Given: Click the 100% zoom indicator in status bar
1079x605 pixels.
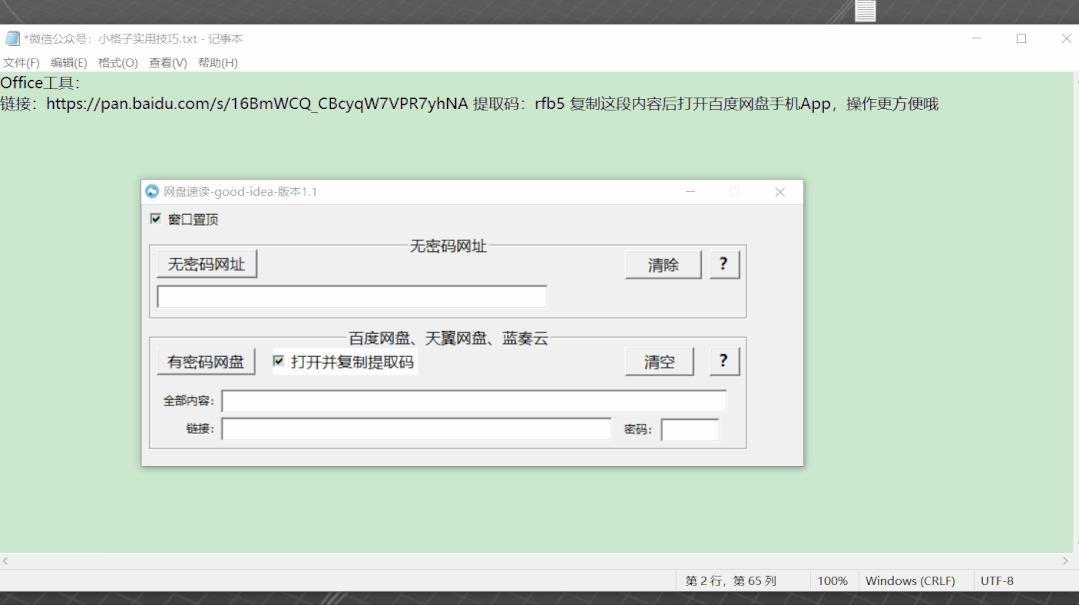Looking at the screenshot, I should click(834, 580).
